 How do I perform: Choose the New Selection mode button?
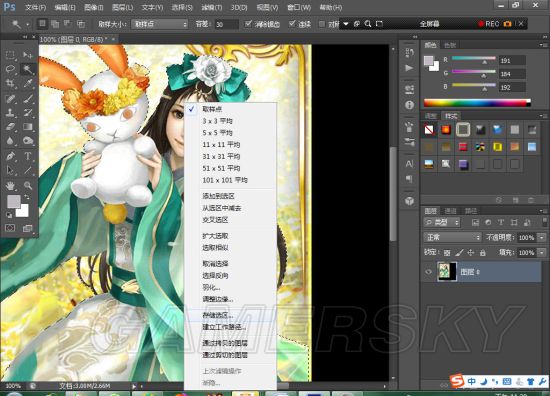click(42, 24)
